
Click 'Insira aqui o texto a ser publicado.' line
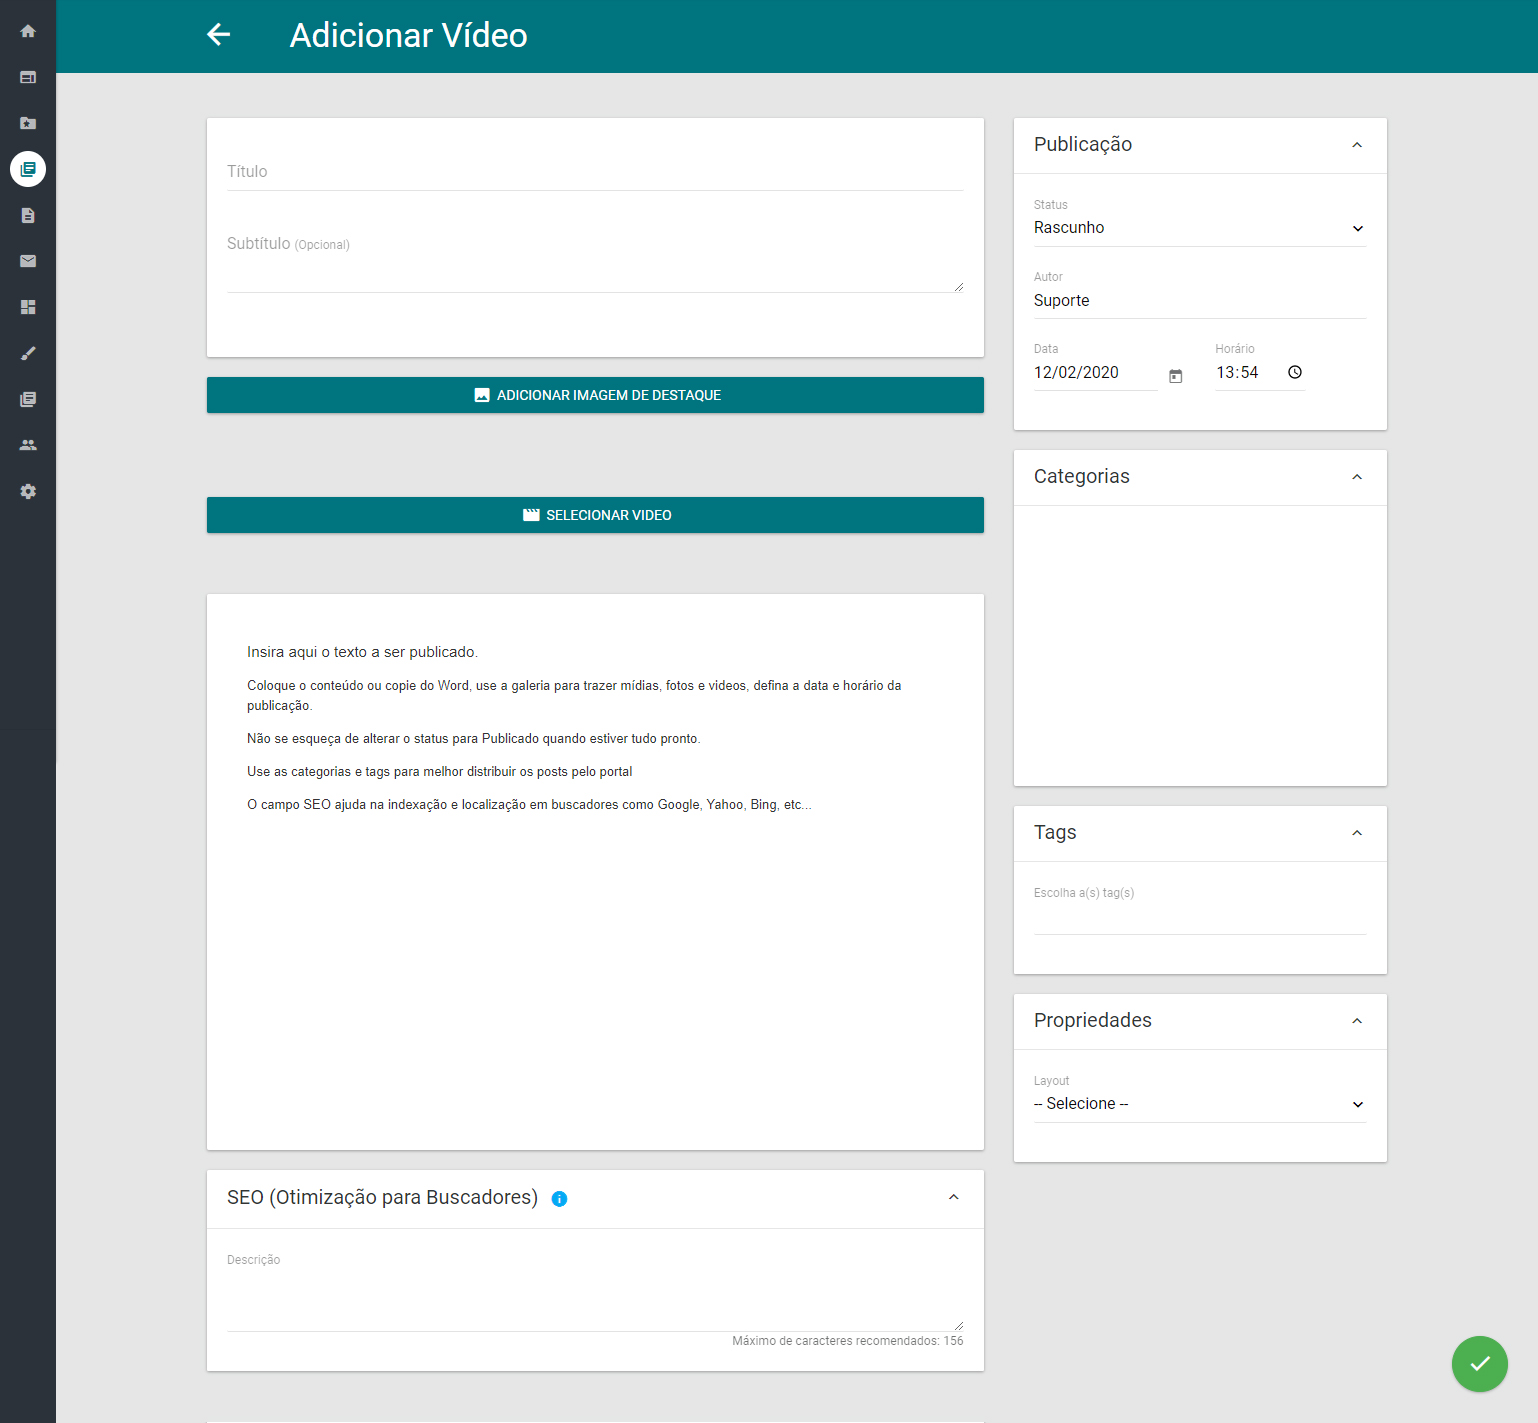(x=362, y=652)
